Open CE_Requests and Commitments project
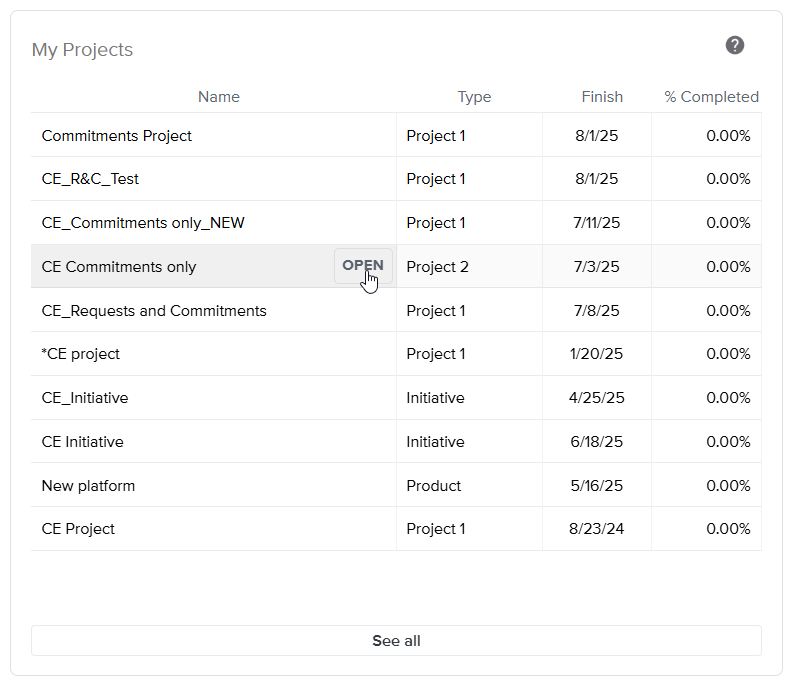Viewport: 793px width, 684px height. coord(154,311)
